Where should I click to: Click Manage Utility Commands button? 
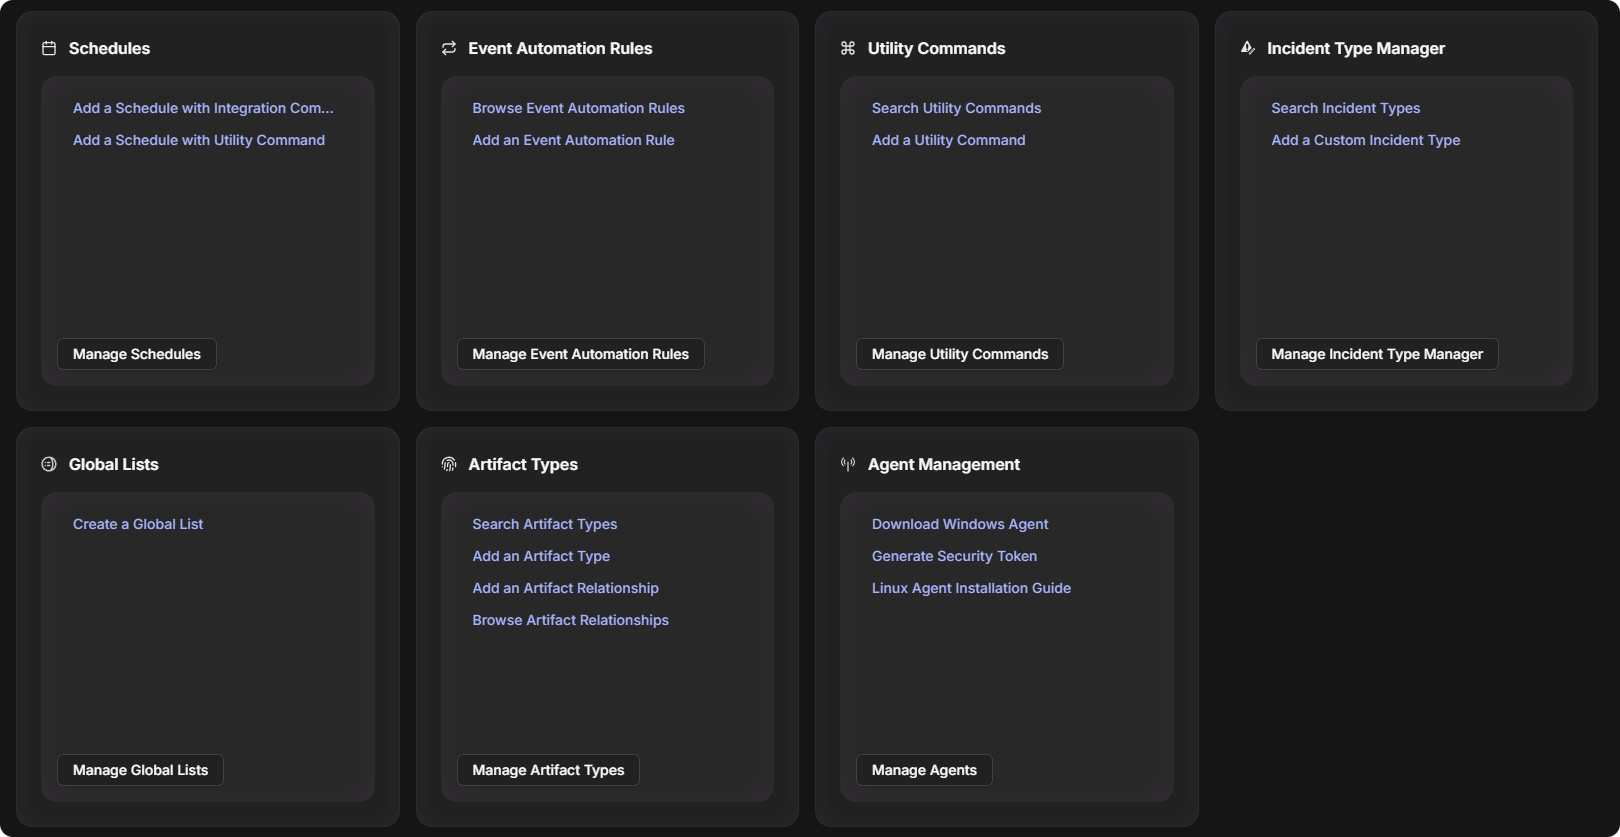point(960,354)
